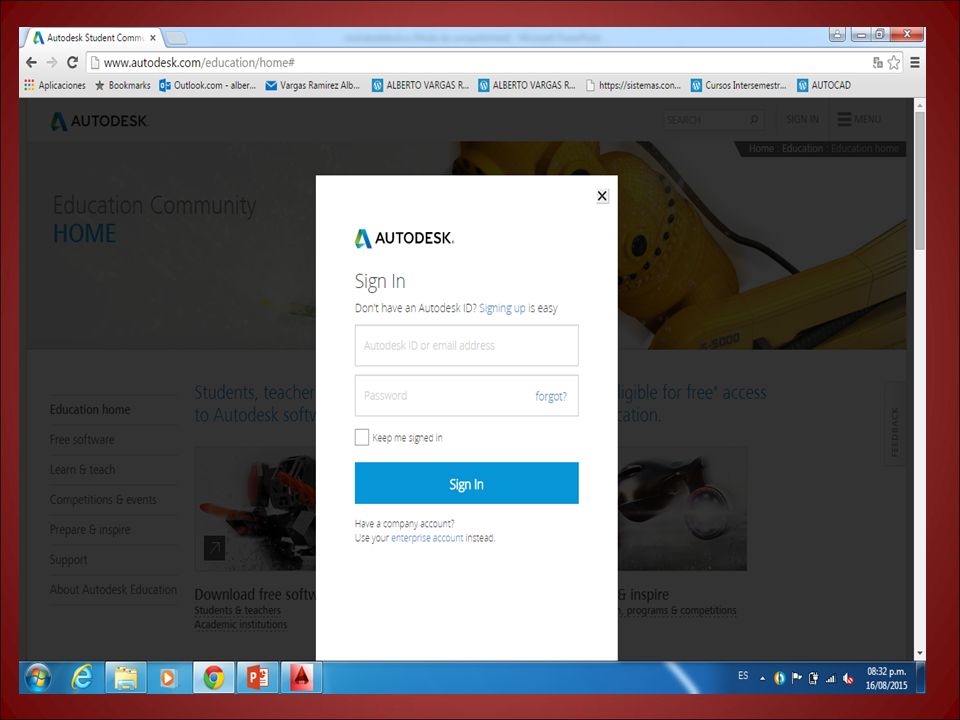Close the Autodesk Student Community tab
The width and height of the screenshot is (960, 720).
(x=152, y=38)
